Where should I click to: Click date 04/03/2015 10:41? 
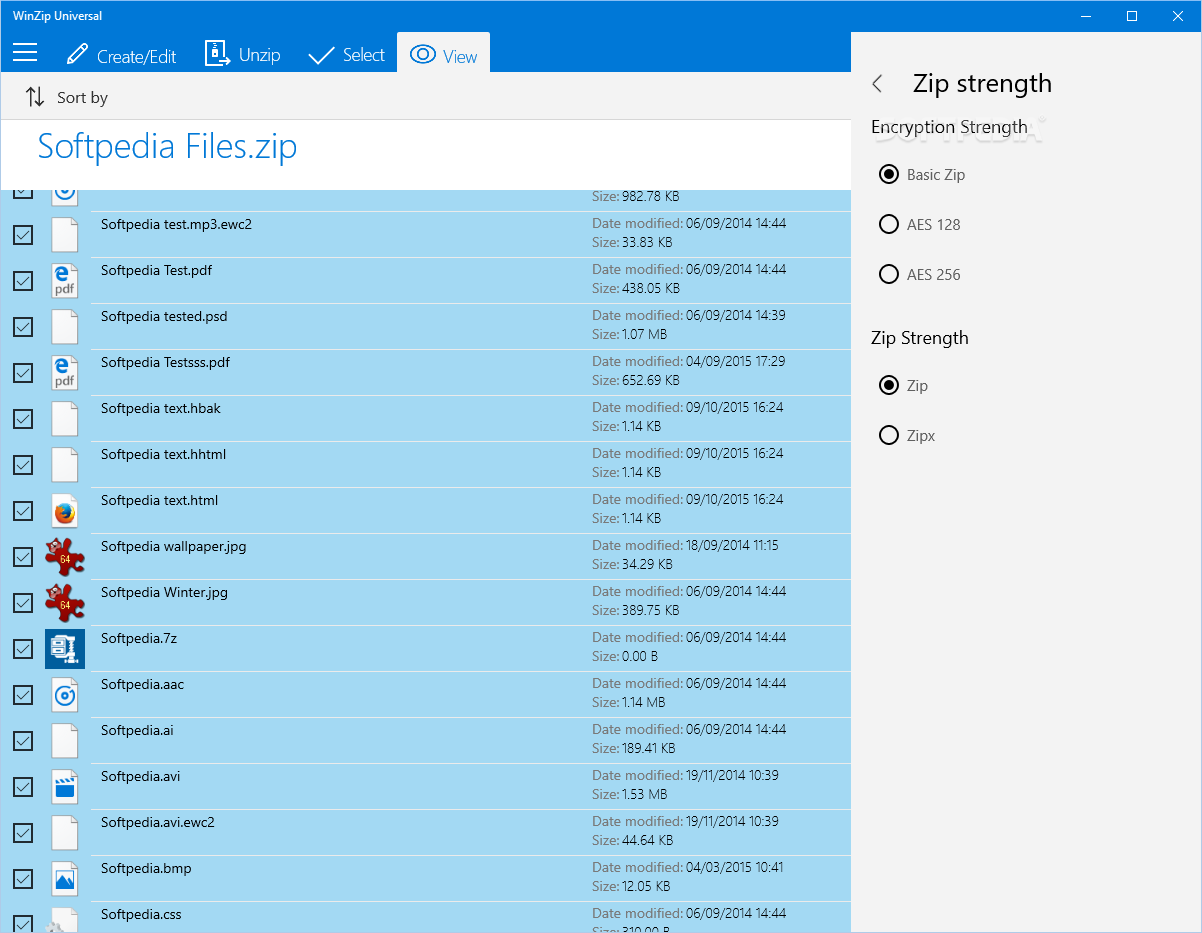pyautogui.click(x=735, y=867)
